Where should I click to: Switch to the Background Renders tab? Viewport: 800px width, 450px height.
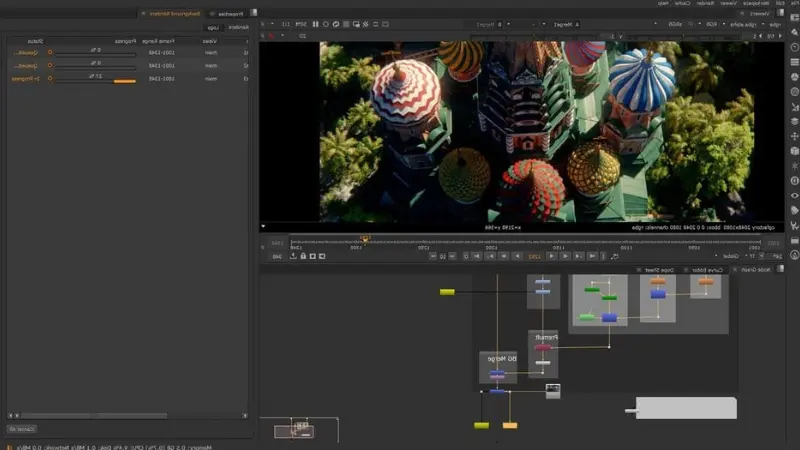pos(174,14)
